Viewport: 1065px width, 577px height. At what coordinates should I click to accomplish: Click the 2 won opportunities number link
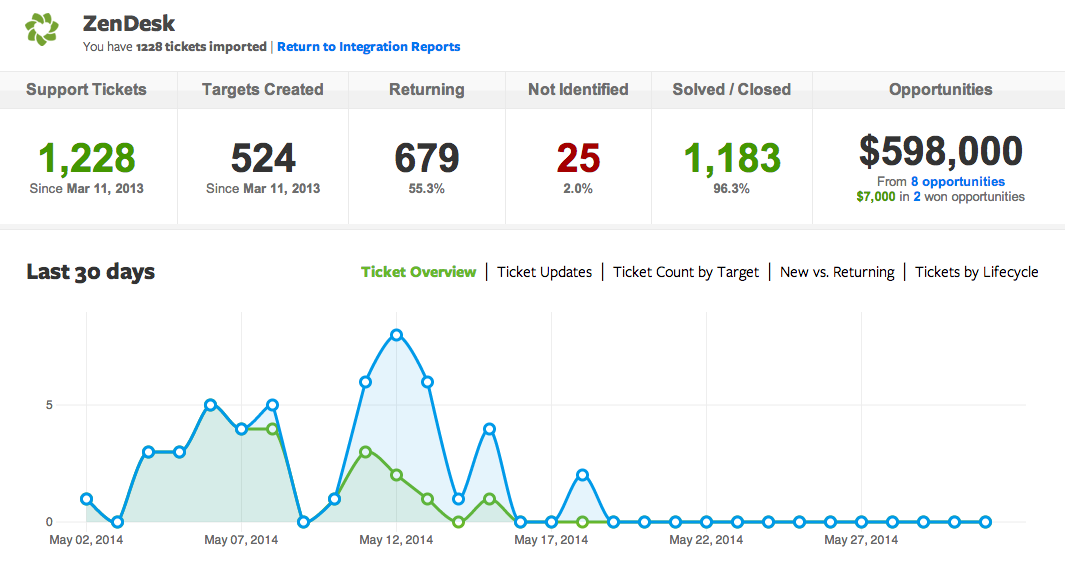(917, 197)
